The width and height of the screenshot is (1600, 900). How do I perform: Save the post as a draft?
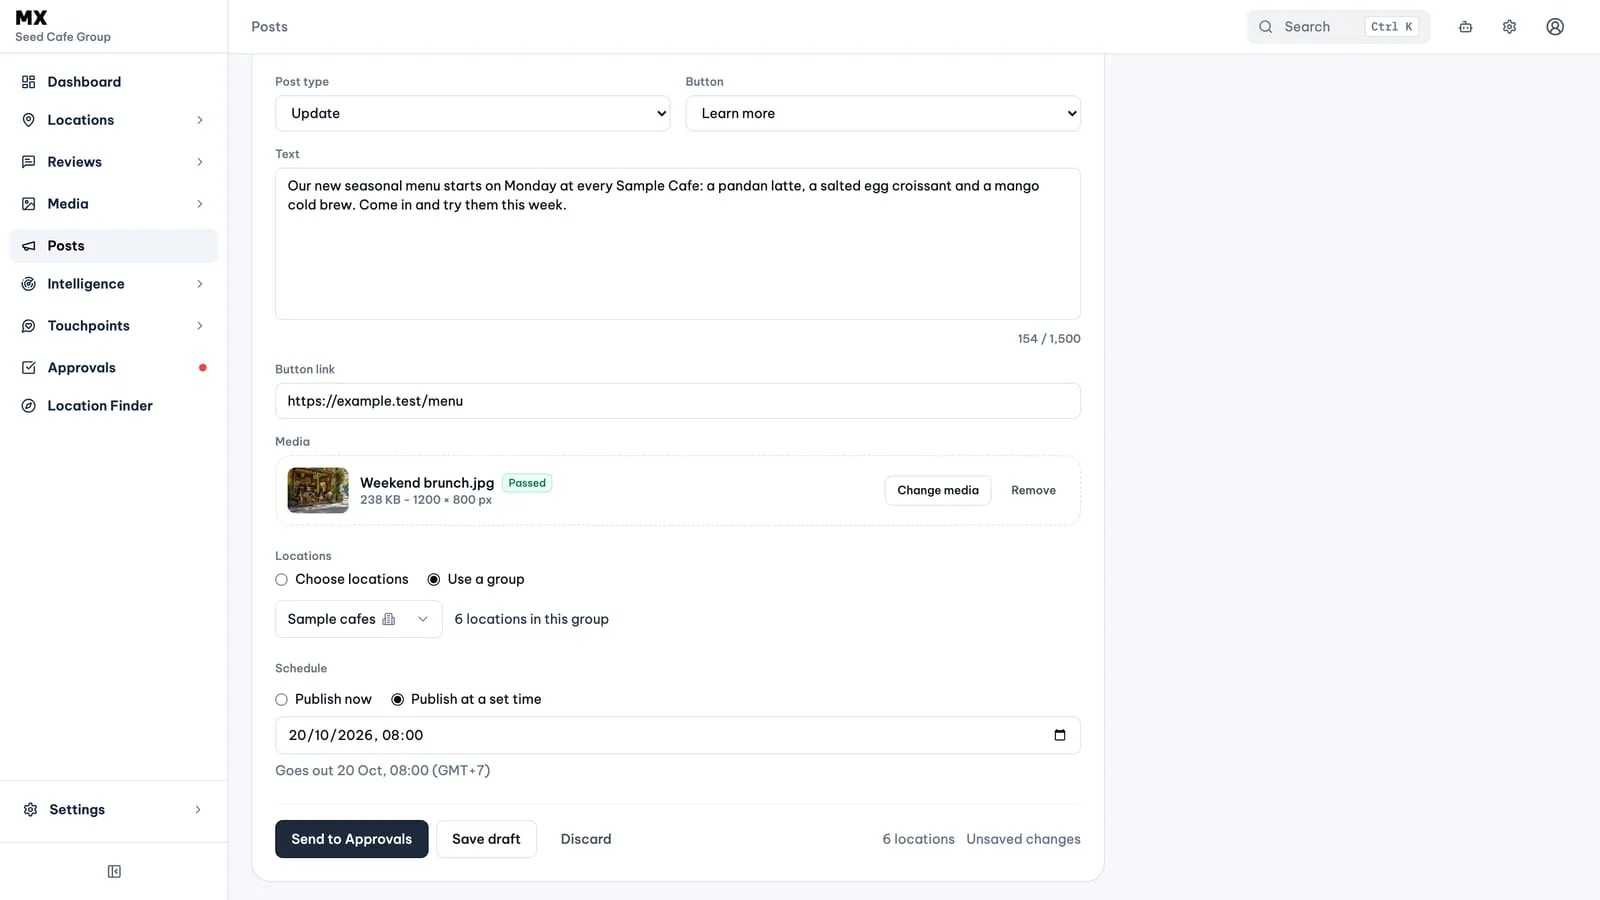486,839
